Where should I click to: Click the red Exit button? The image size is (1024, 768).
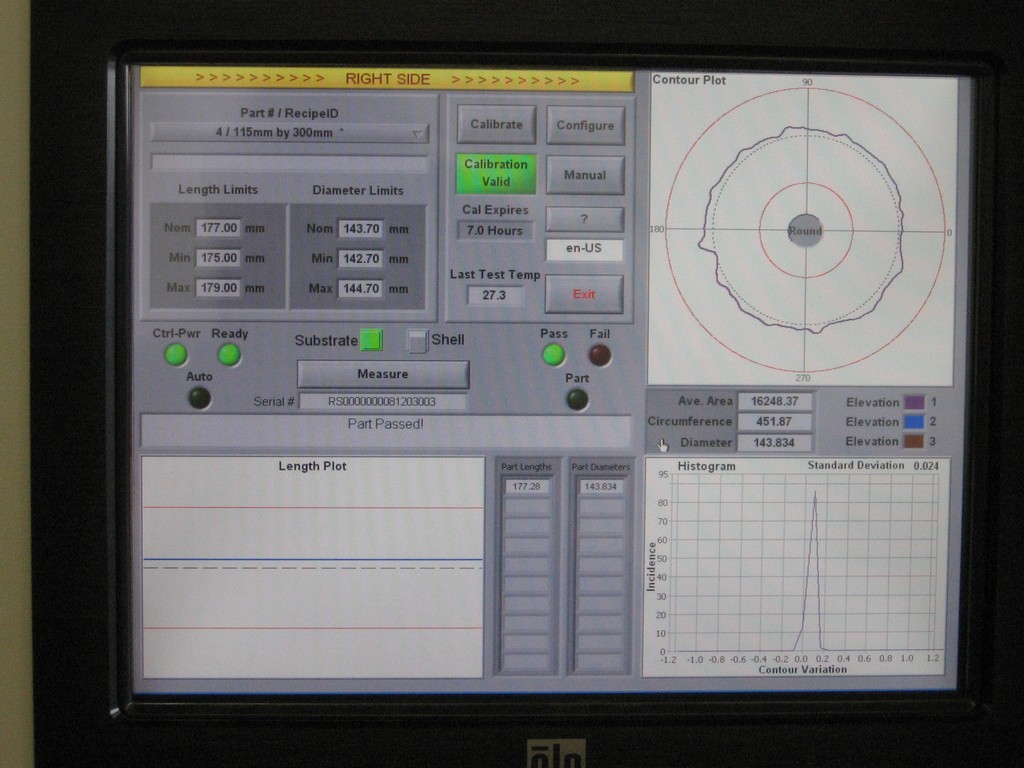(584, 294)
